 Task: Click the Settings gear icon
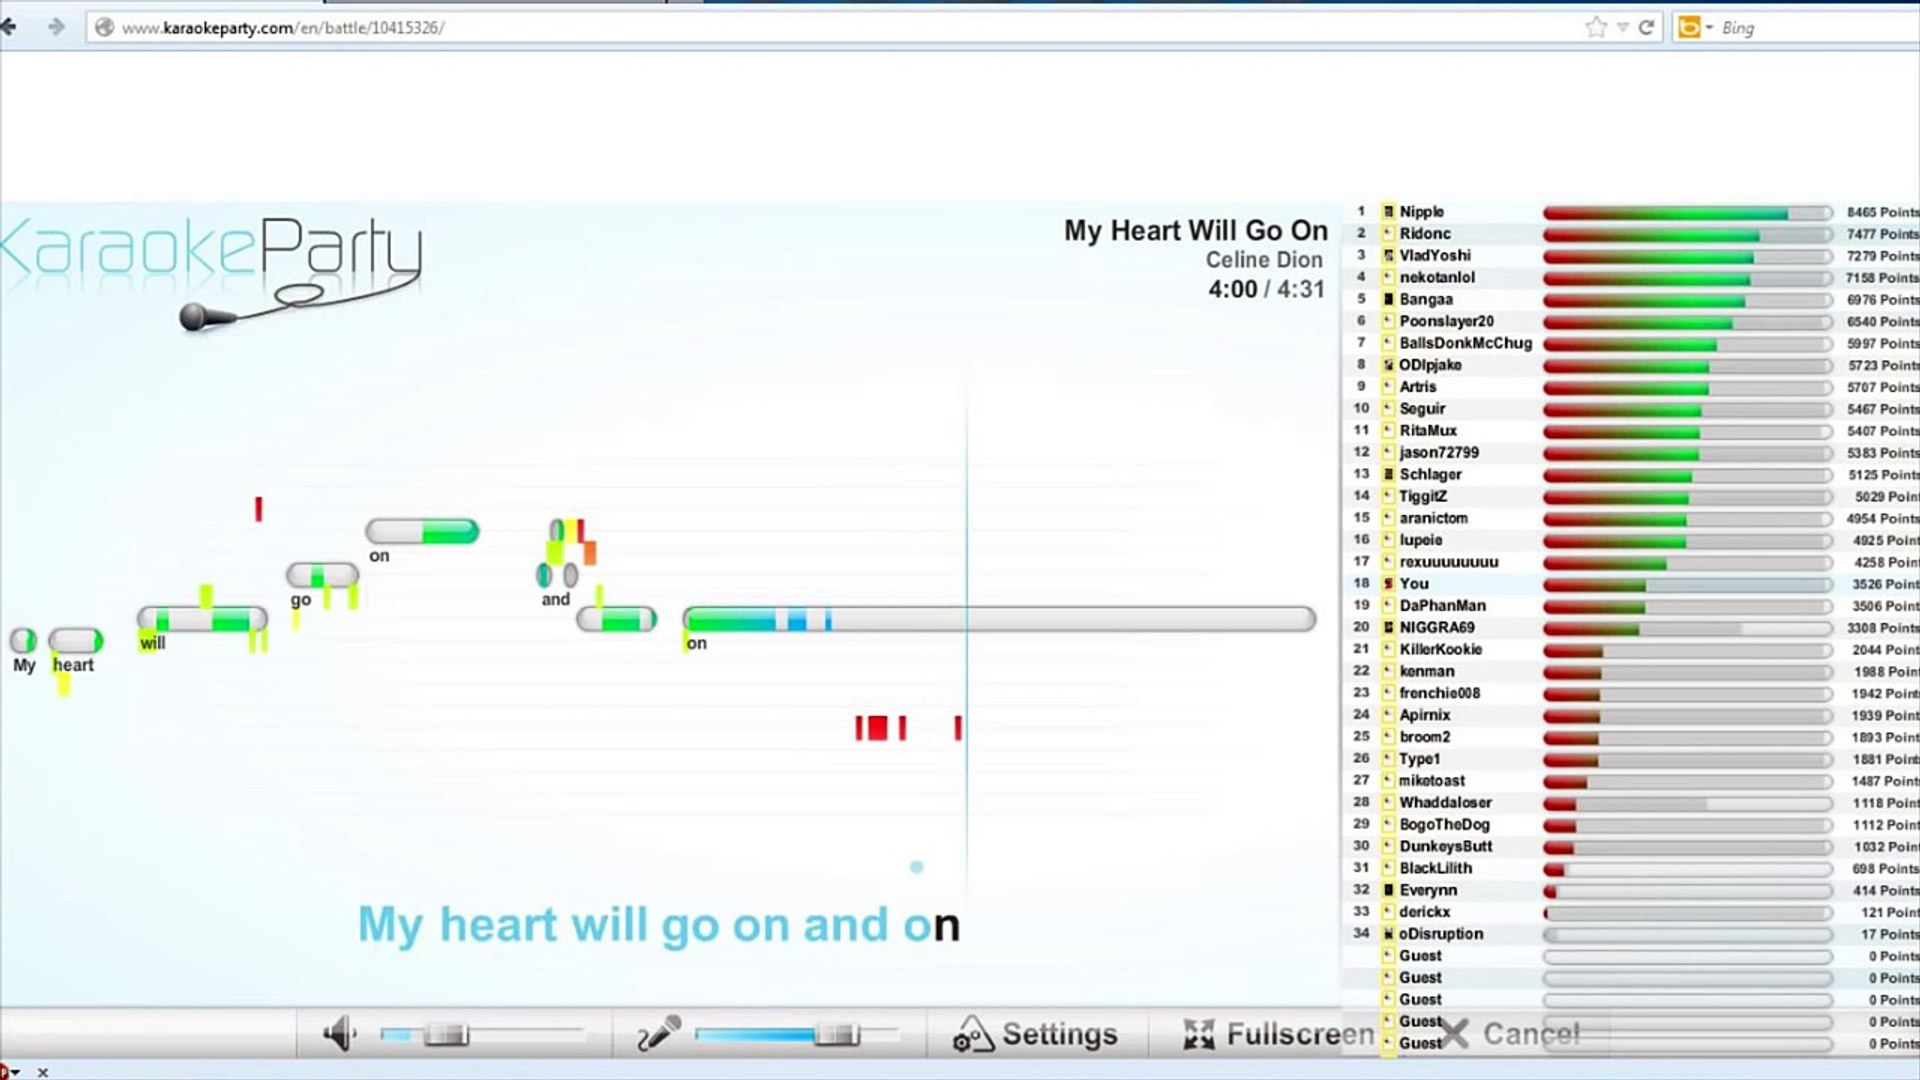[972, 1035]
